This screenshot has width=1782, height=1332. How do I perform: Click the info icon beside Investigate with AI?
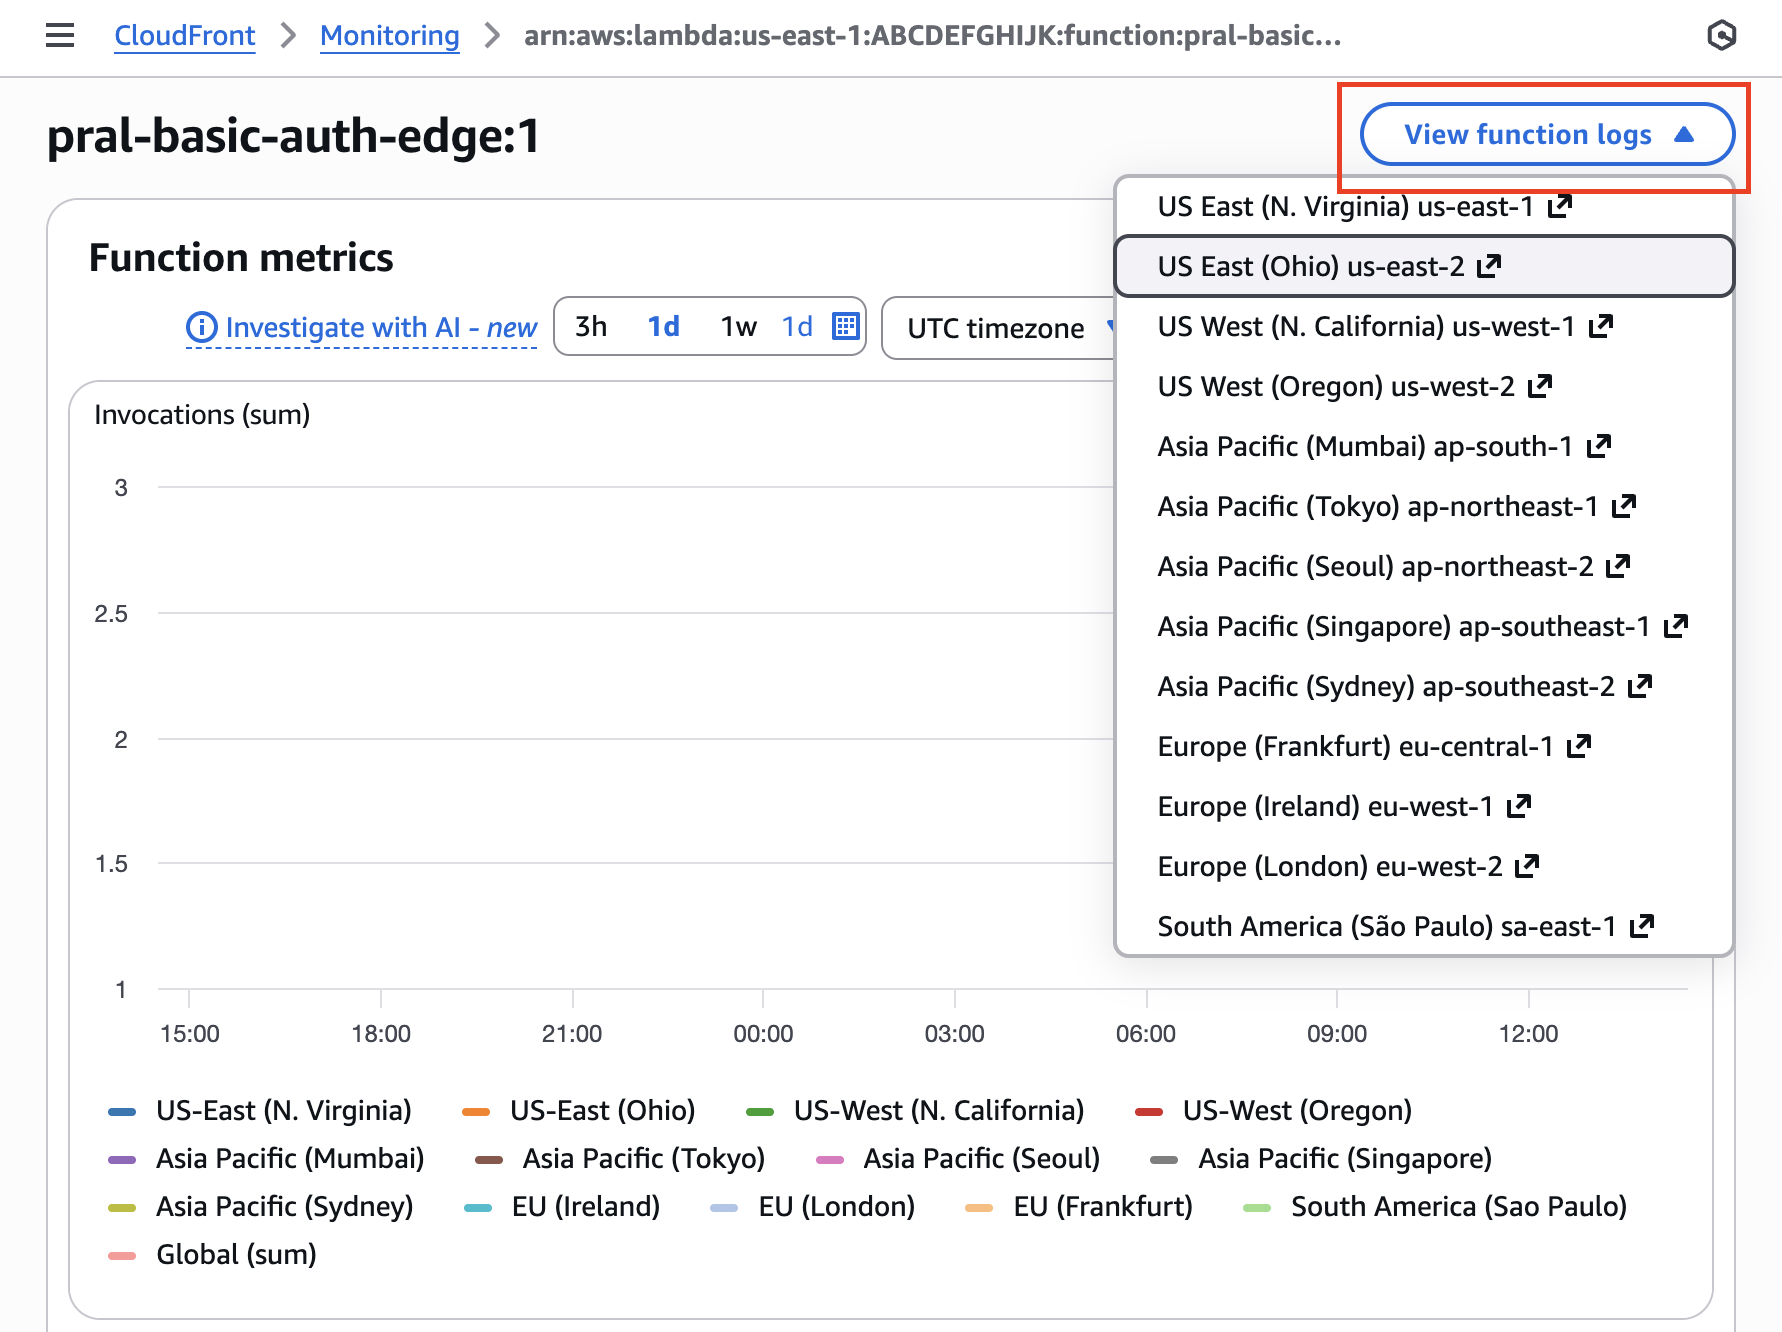pyautogui.click(x=201, y=327)
